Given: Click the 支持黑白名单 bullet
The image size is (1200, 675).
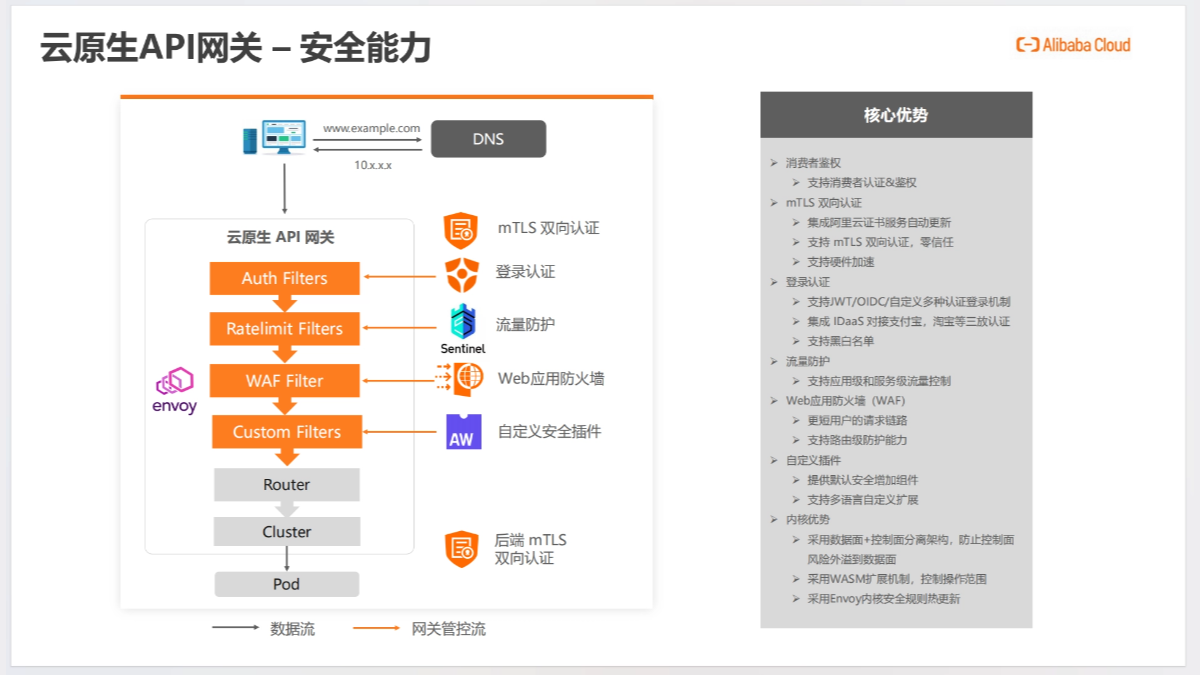Looking at the screenshot, I should [840, 341].
